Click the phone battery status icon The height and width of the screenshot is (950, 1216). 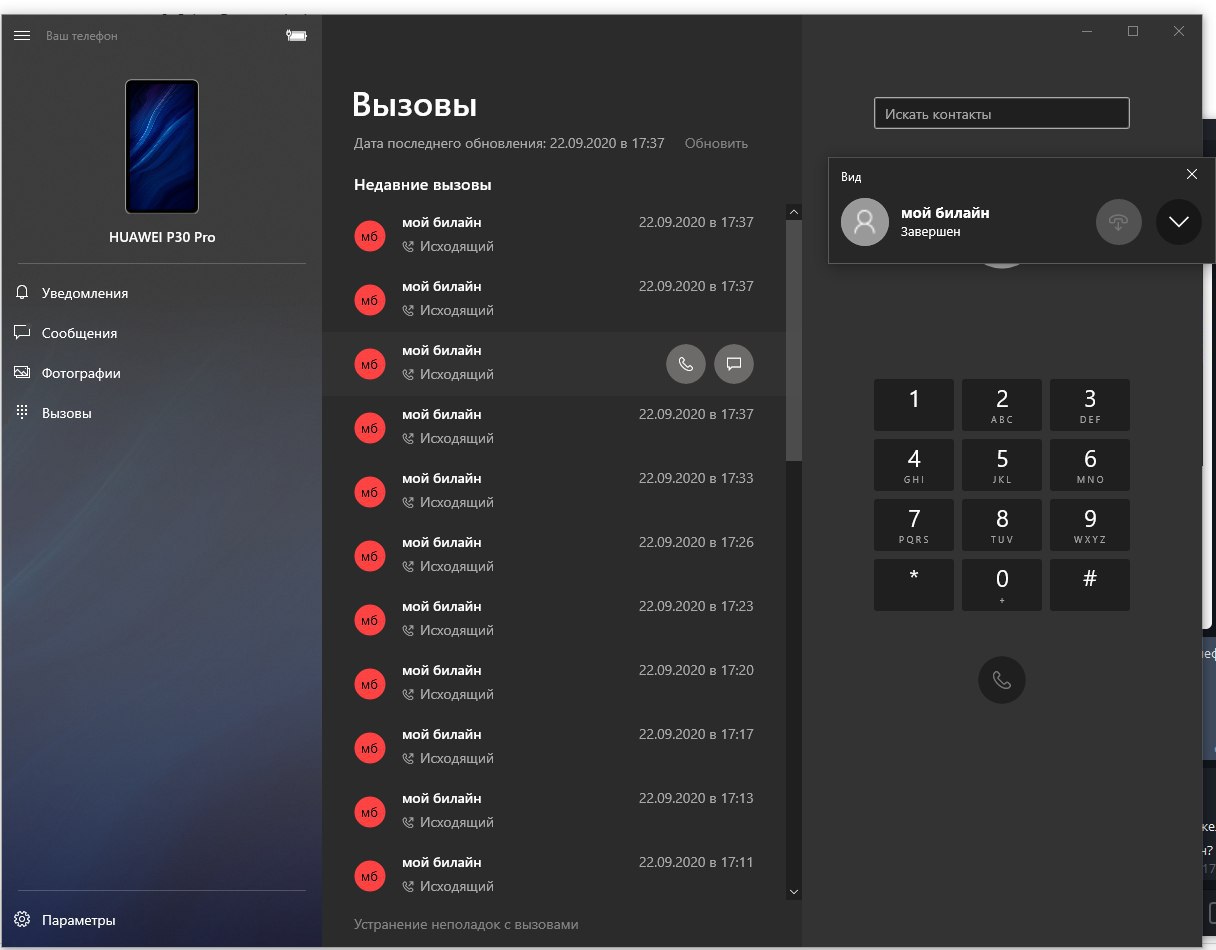click(x=296, y=35)
